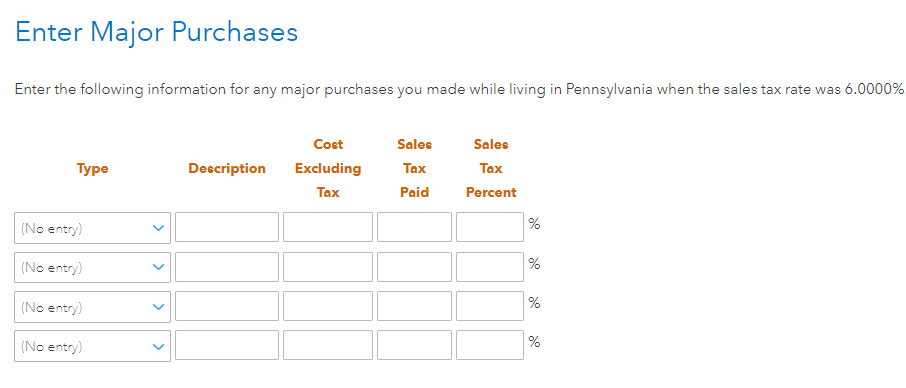Viewport: 906px width, 388px height.
Task: Focus the second row Sales Tax Paid field
Action: pyautogui.click(x=414, y=267)
